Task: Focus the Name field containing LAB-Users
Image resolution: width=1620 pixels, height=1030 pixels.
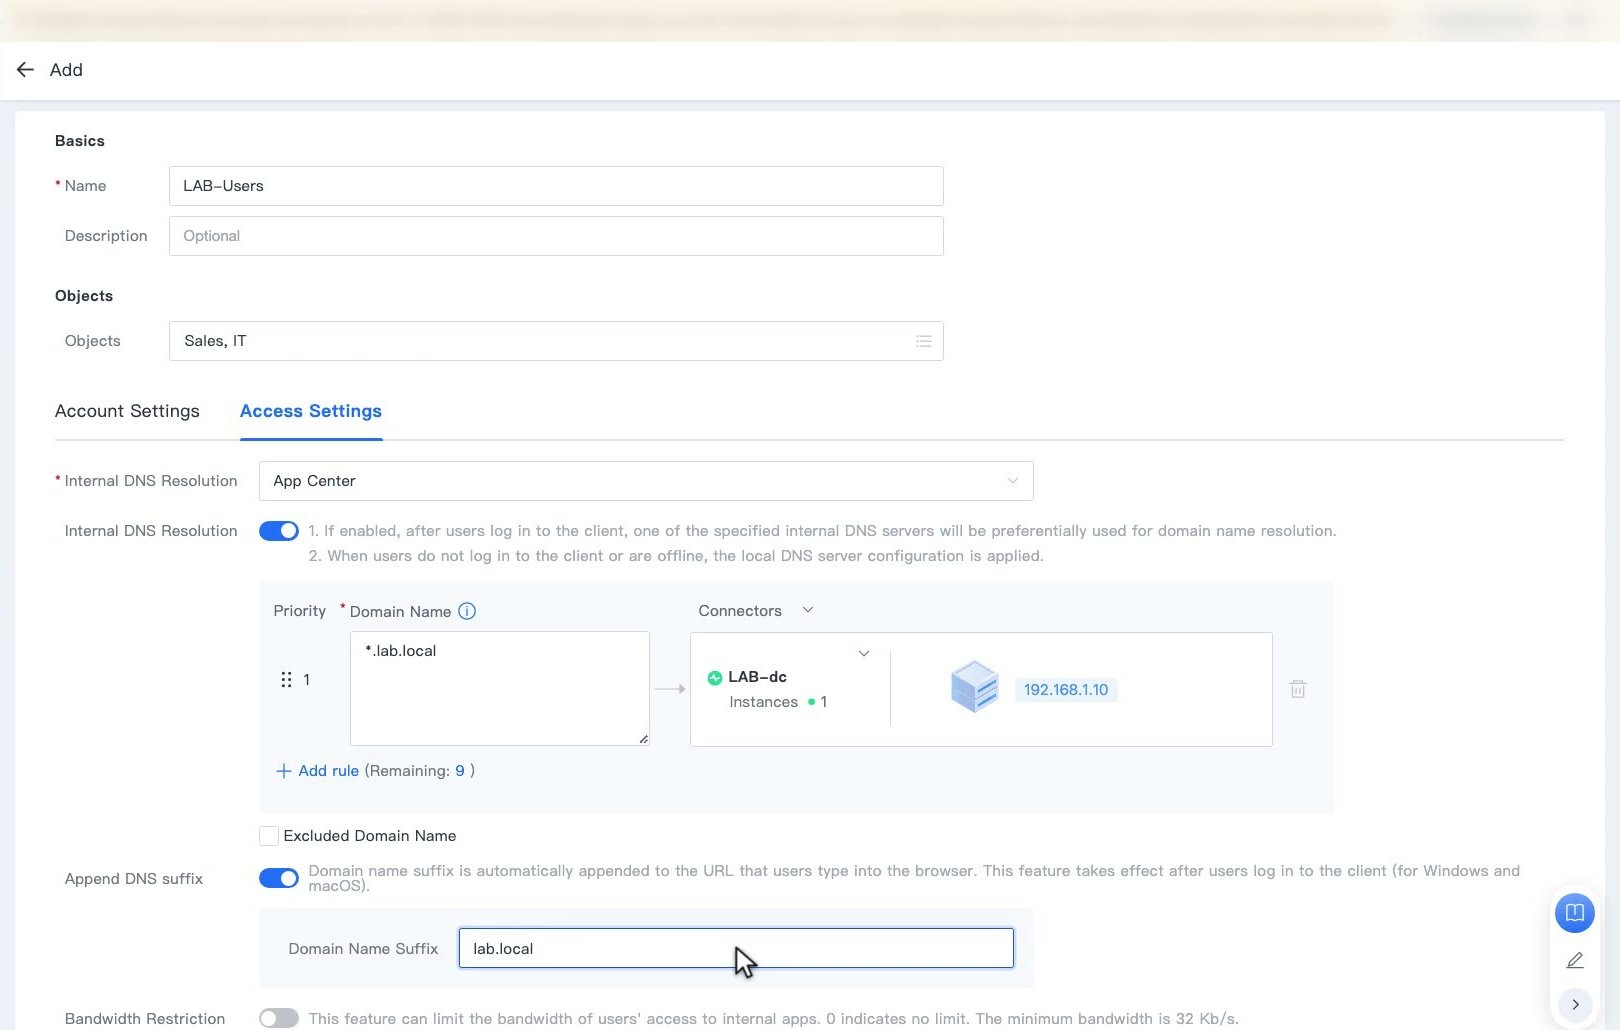Action: tap(556, 186)
